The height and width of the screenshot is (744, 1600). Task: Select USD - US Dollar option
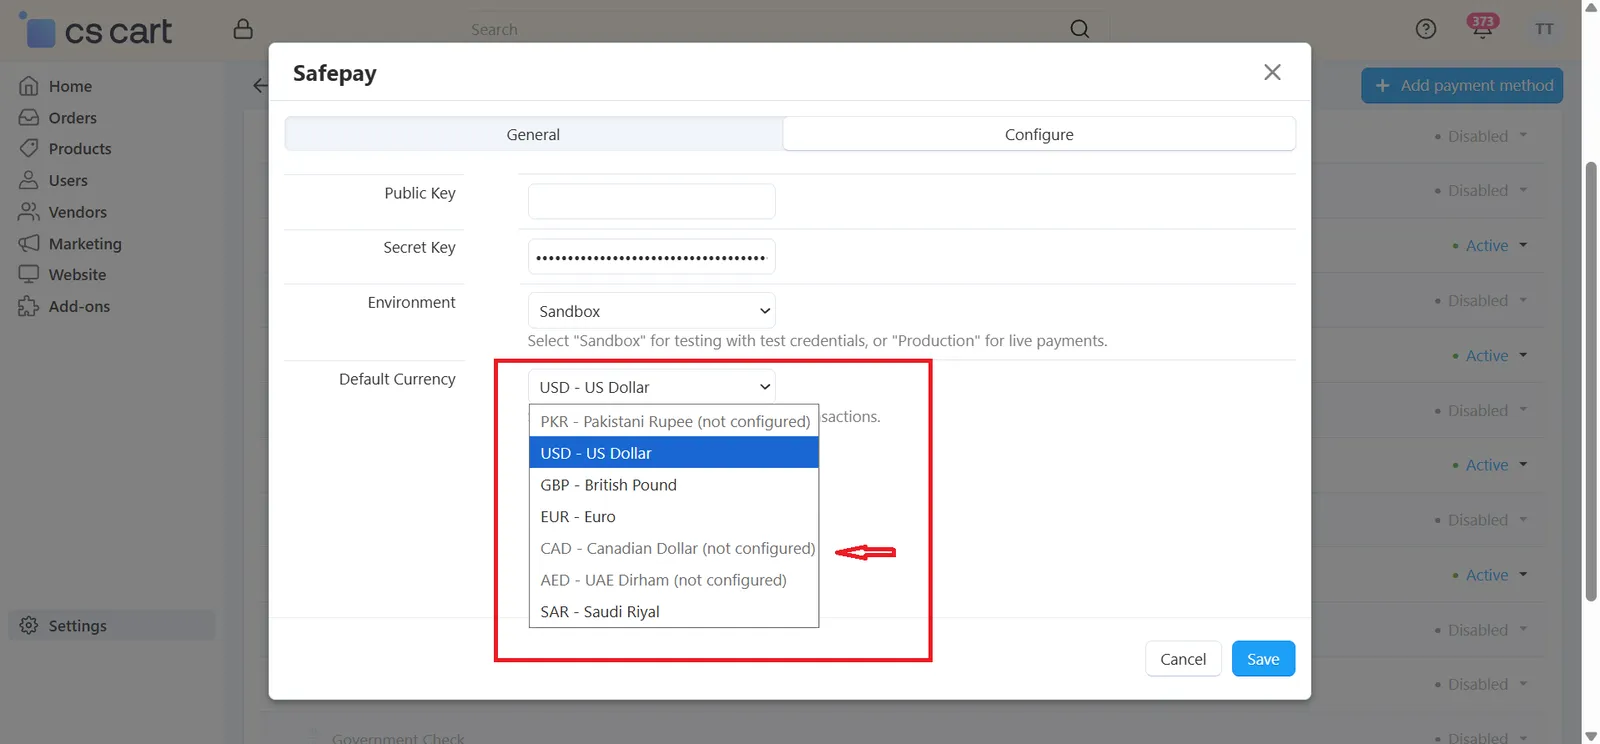[674, 453]
